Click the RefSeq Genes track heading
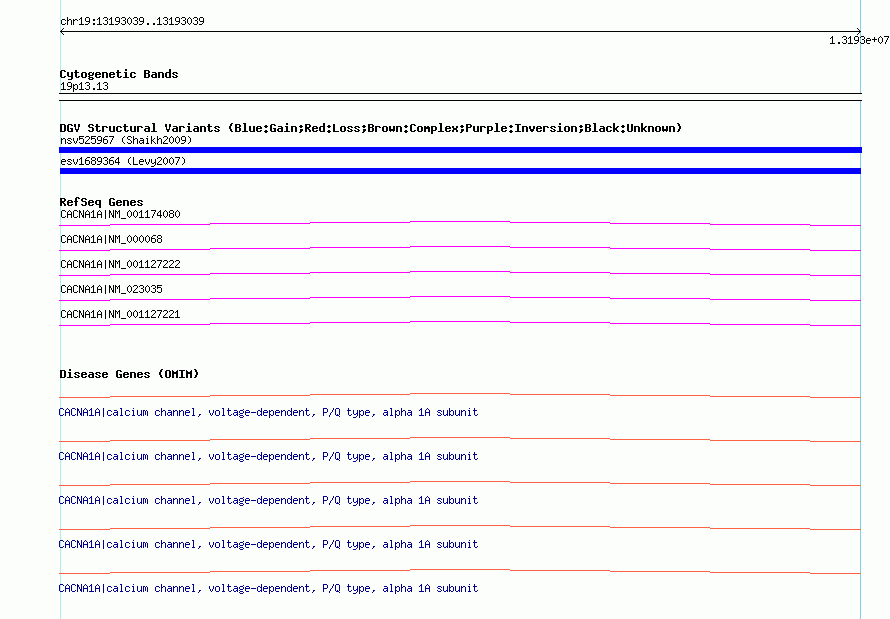This screenshot has width=890, height=619. 101,202
